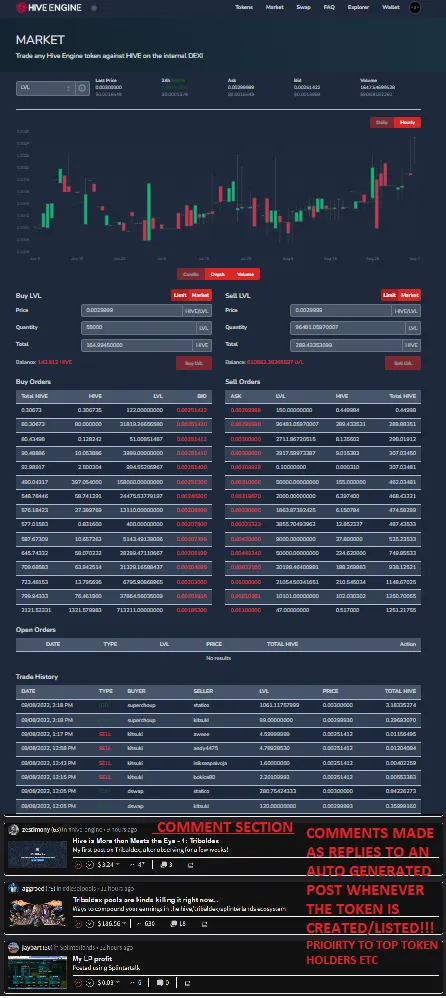Click the 143.912 HIVE balance link

53,362
